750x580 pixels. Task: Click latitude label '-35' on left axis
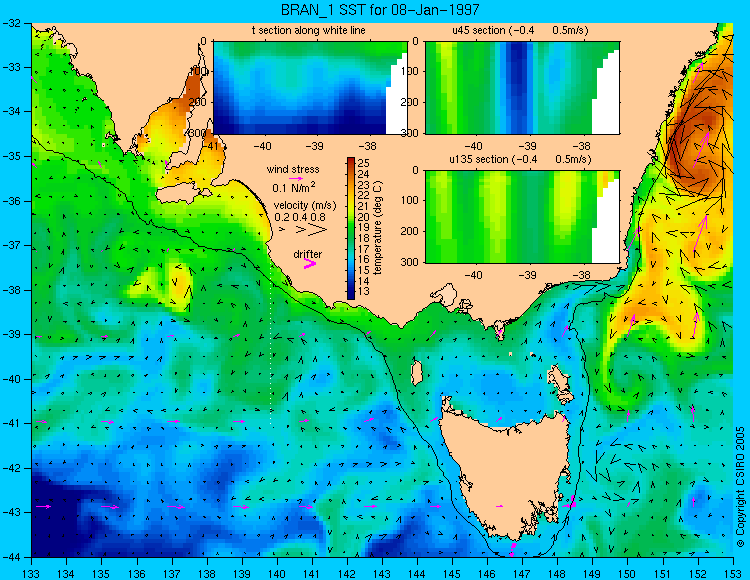[x=11, y=157]
